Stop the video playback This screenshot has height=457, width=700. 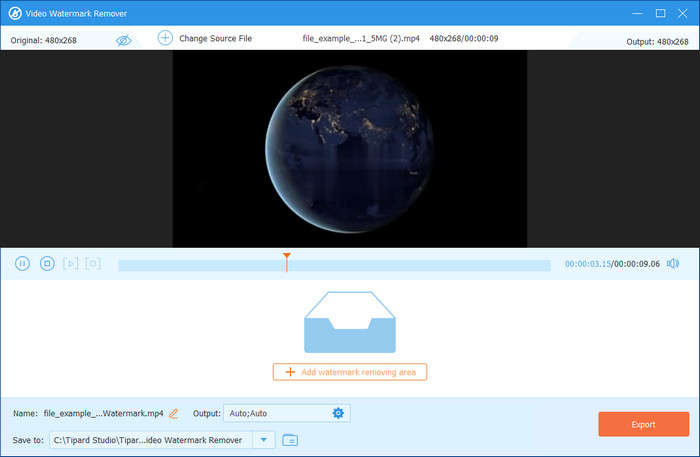(x=47, y=263)
